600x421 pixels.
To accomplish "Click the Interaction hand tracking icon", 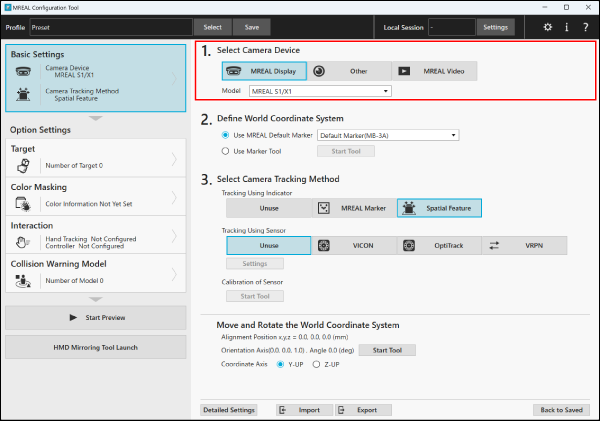I will (23, 242).
